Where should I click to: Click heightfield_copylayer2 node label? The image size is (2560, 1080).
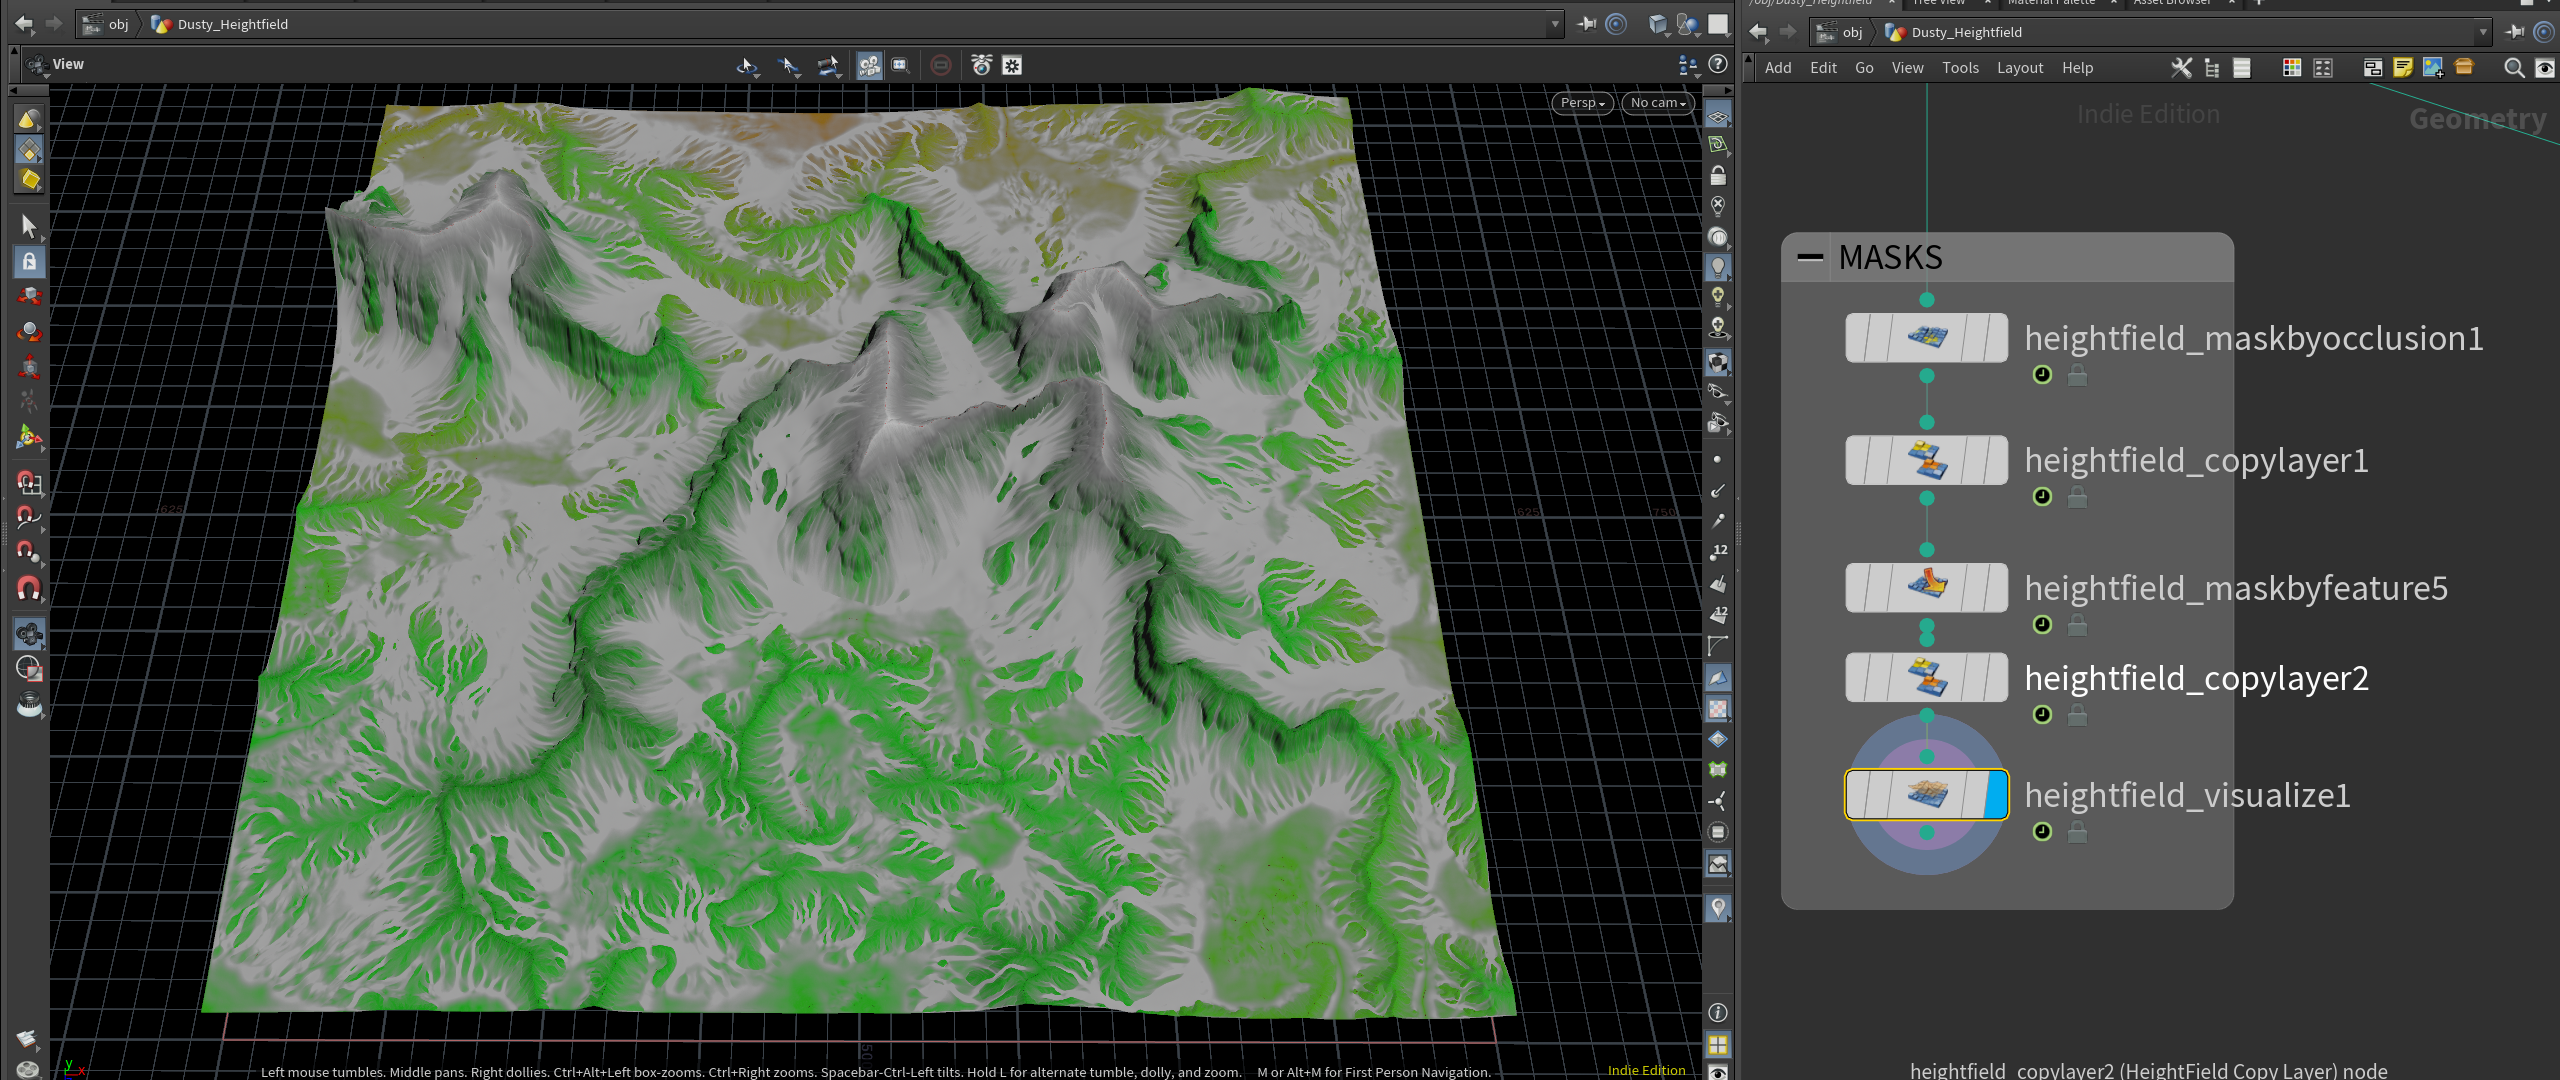[x=2196, y=678]
